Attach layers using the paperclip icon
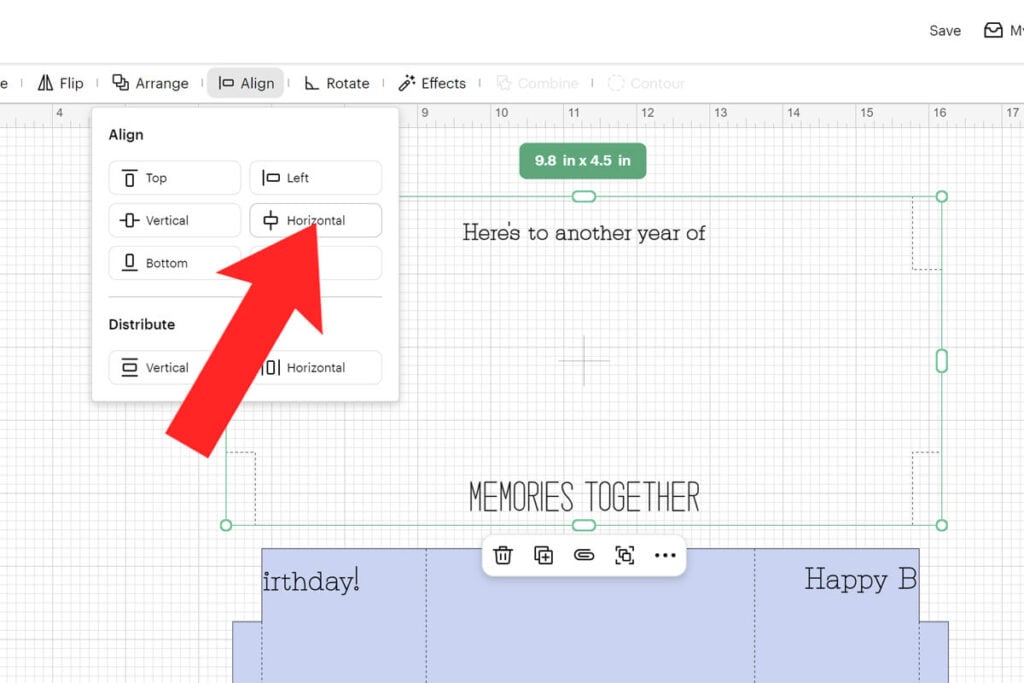This screenshot has height=683, width=1024. [584, 555]
